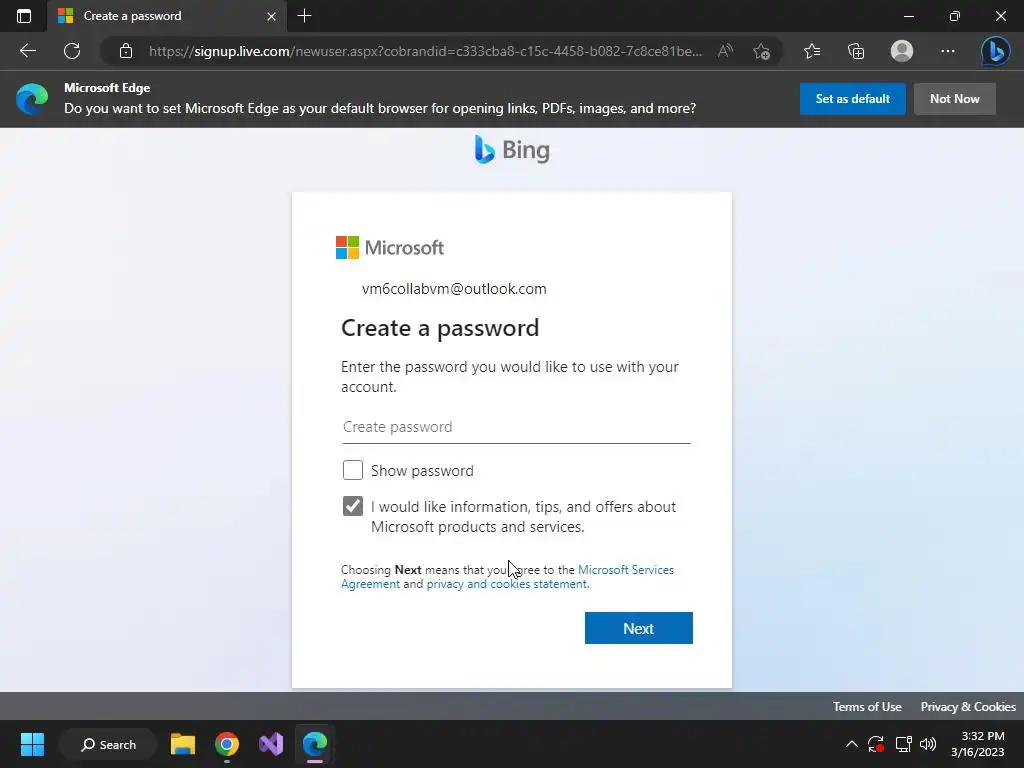The image size is (1024, 768).
Task: Open the browser profile avatar
Action: coord(902,51)
